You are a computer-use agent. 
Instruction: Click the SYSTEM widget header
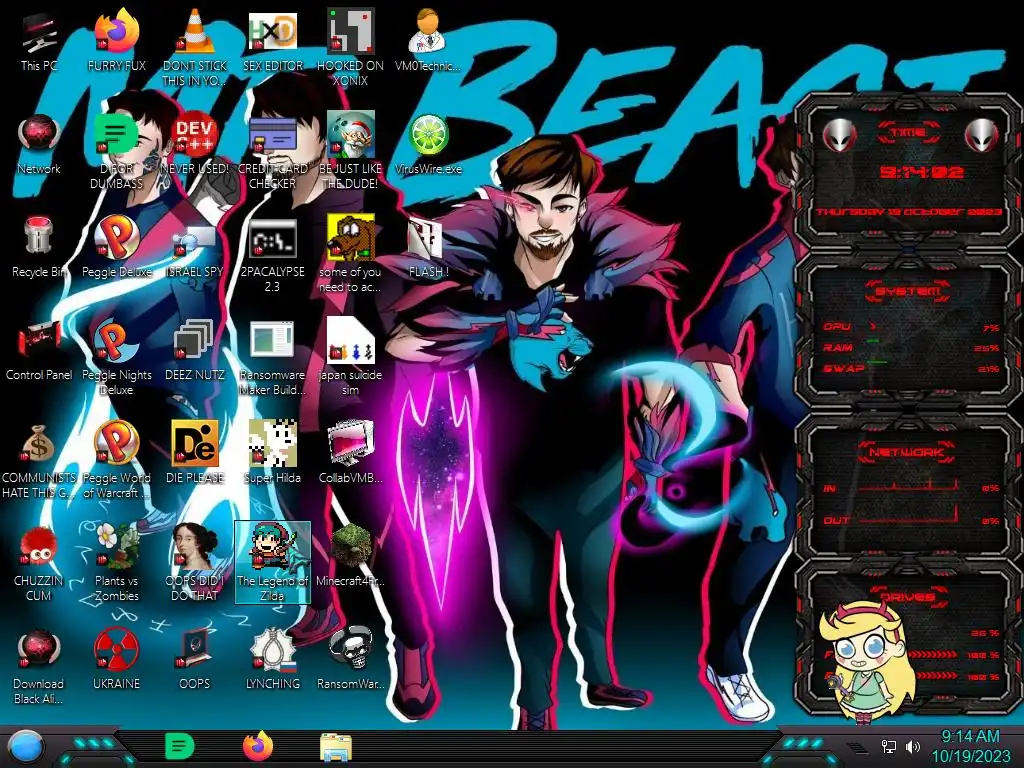click(908, 291)
